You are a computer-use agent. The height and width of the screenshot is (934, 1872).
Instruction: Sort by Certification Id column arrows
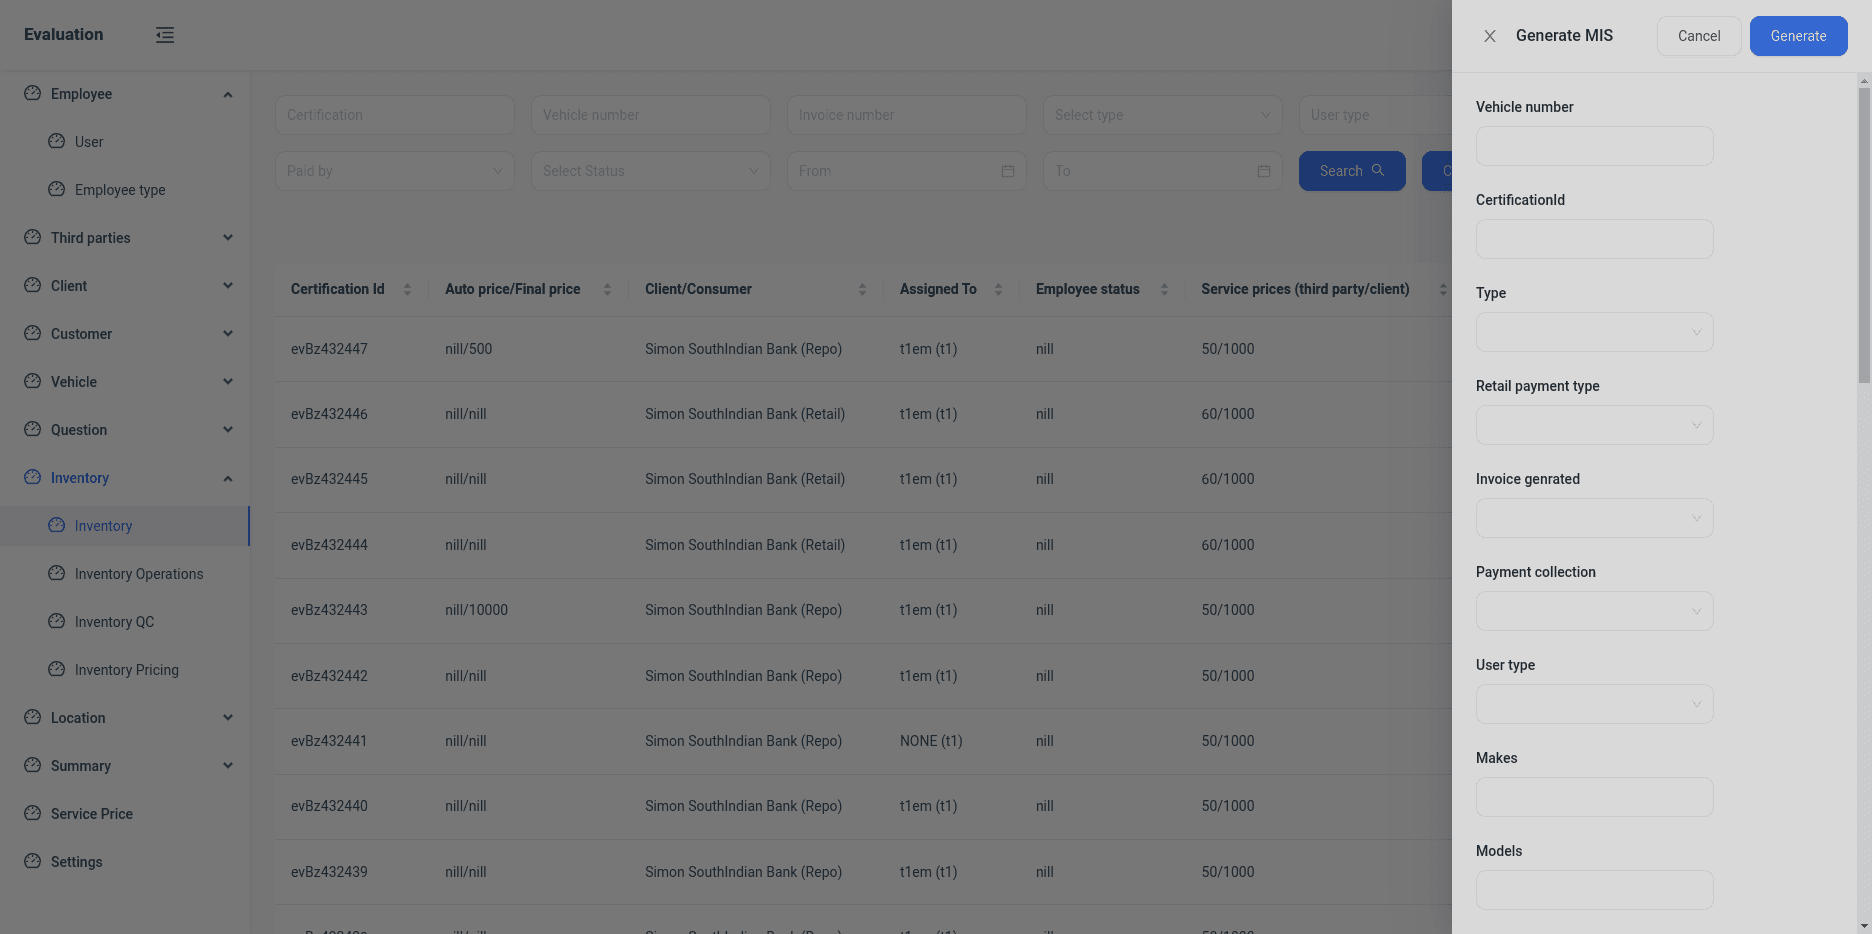tap(407, 289)
